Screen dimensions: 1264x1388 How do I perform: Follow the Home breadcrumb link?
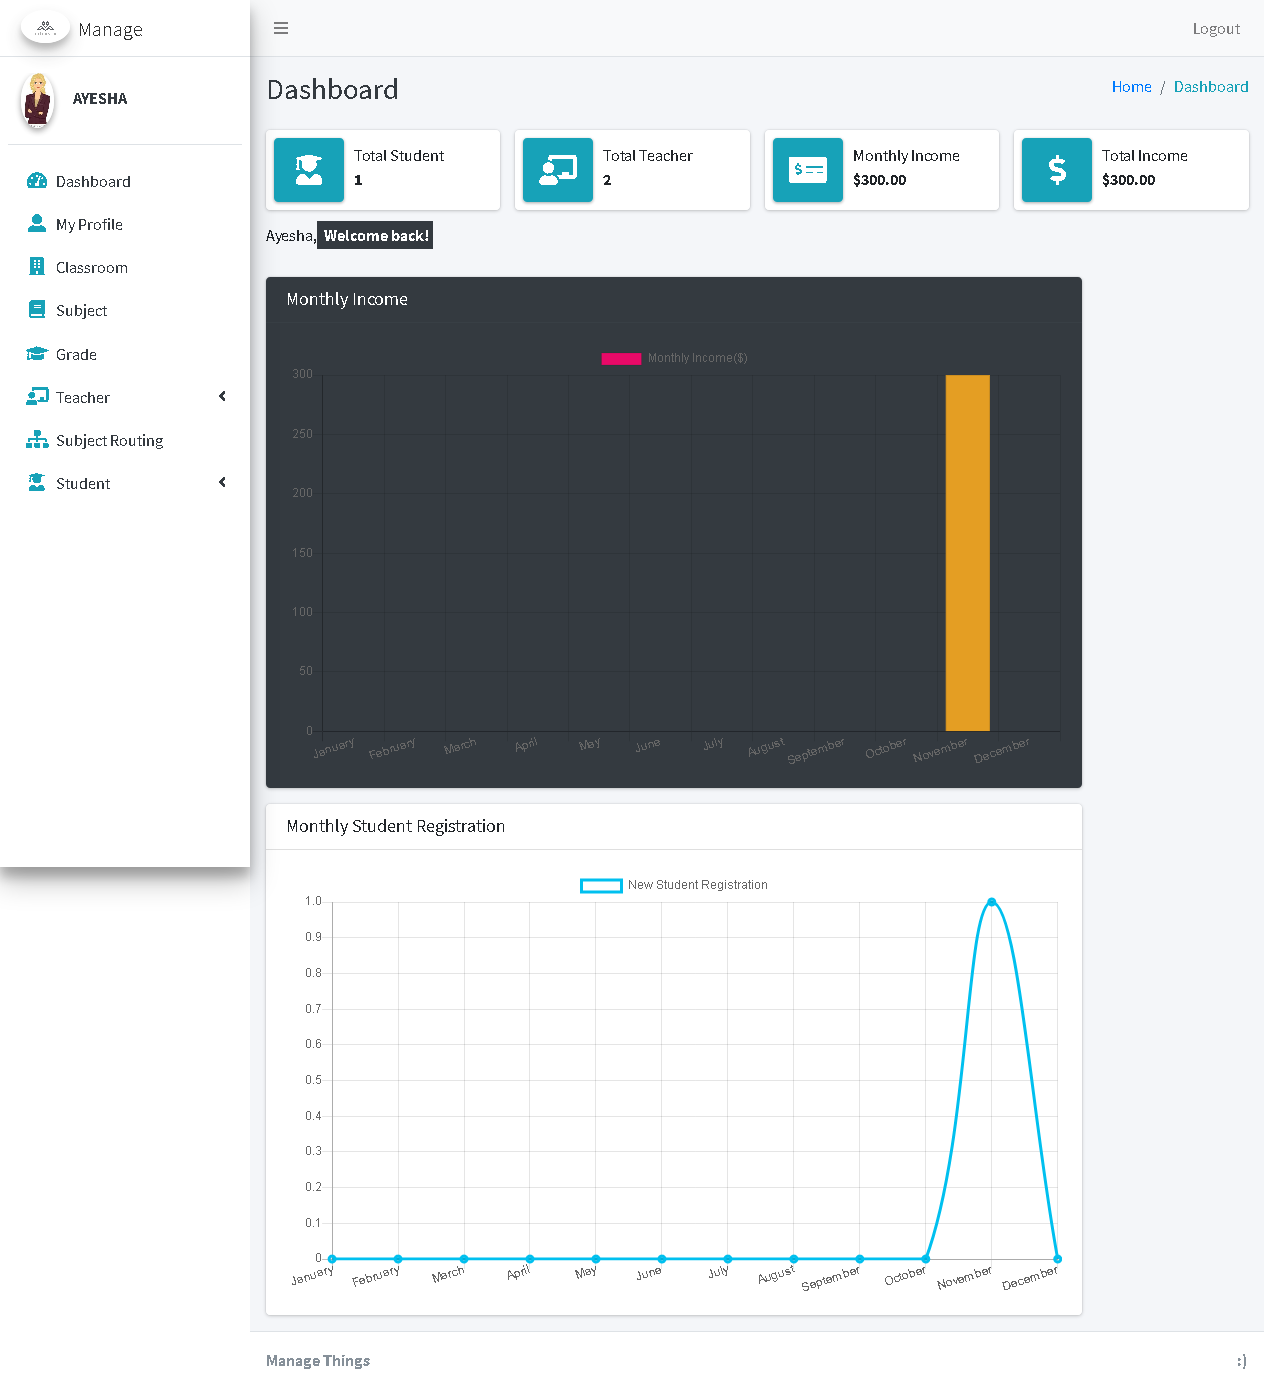click(1131, 87)
